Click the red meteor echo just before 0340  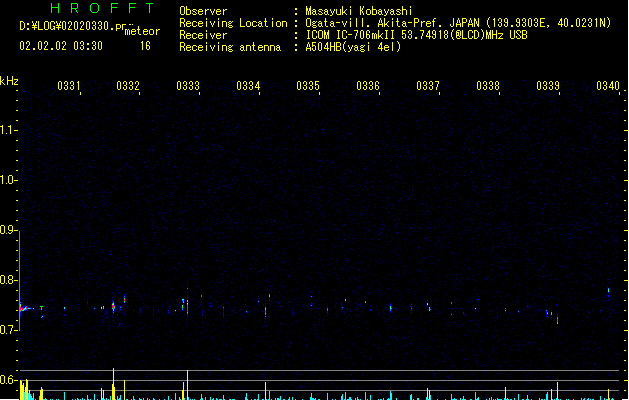tap(558, 320)
